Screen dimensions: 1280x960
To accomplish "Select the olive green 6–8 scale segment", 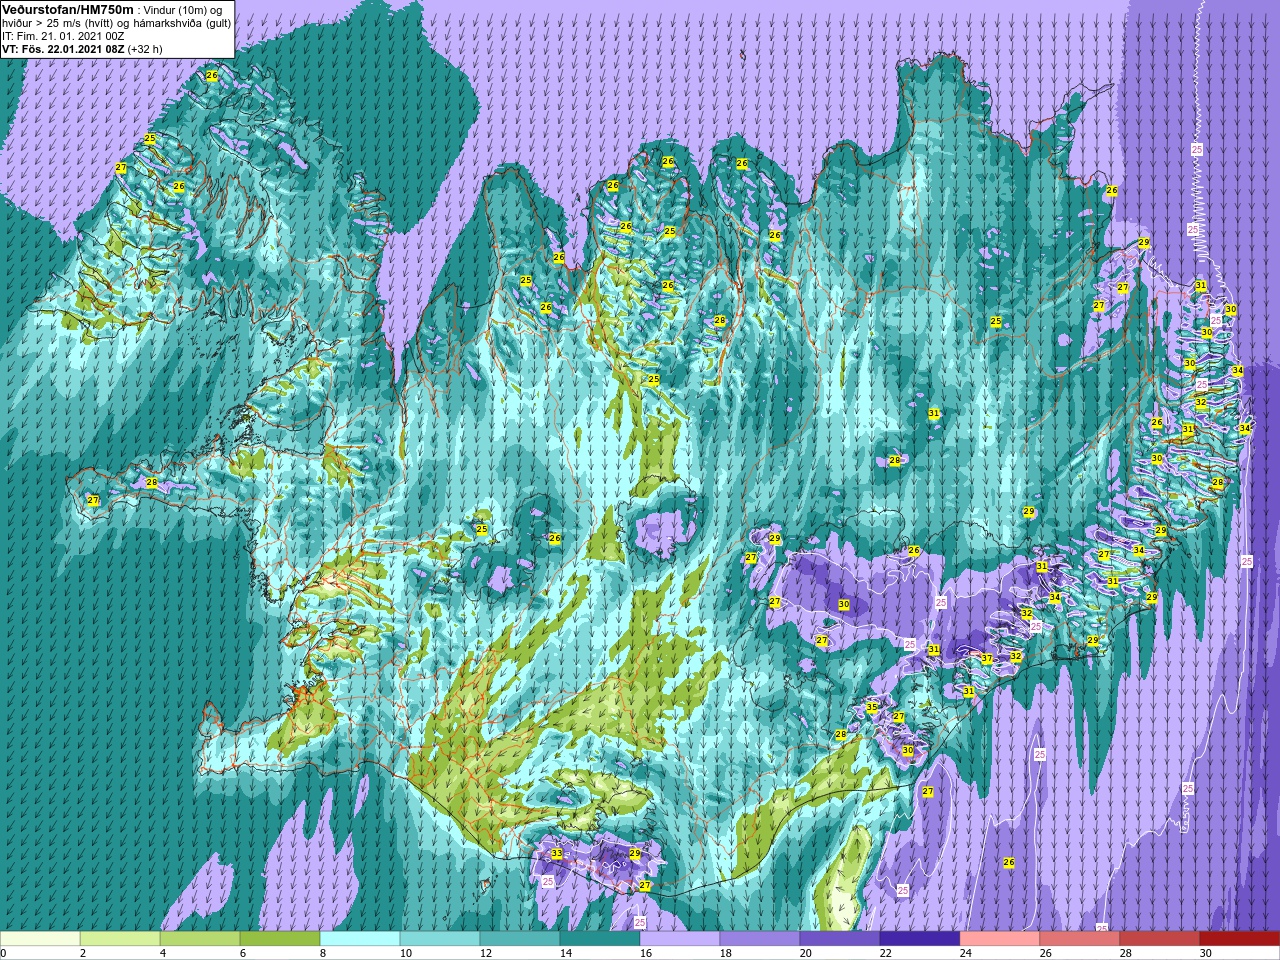I will coord(280,939).
